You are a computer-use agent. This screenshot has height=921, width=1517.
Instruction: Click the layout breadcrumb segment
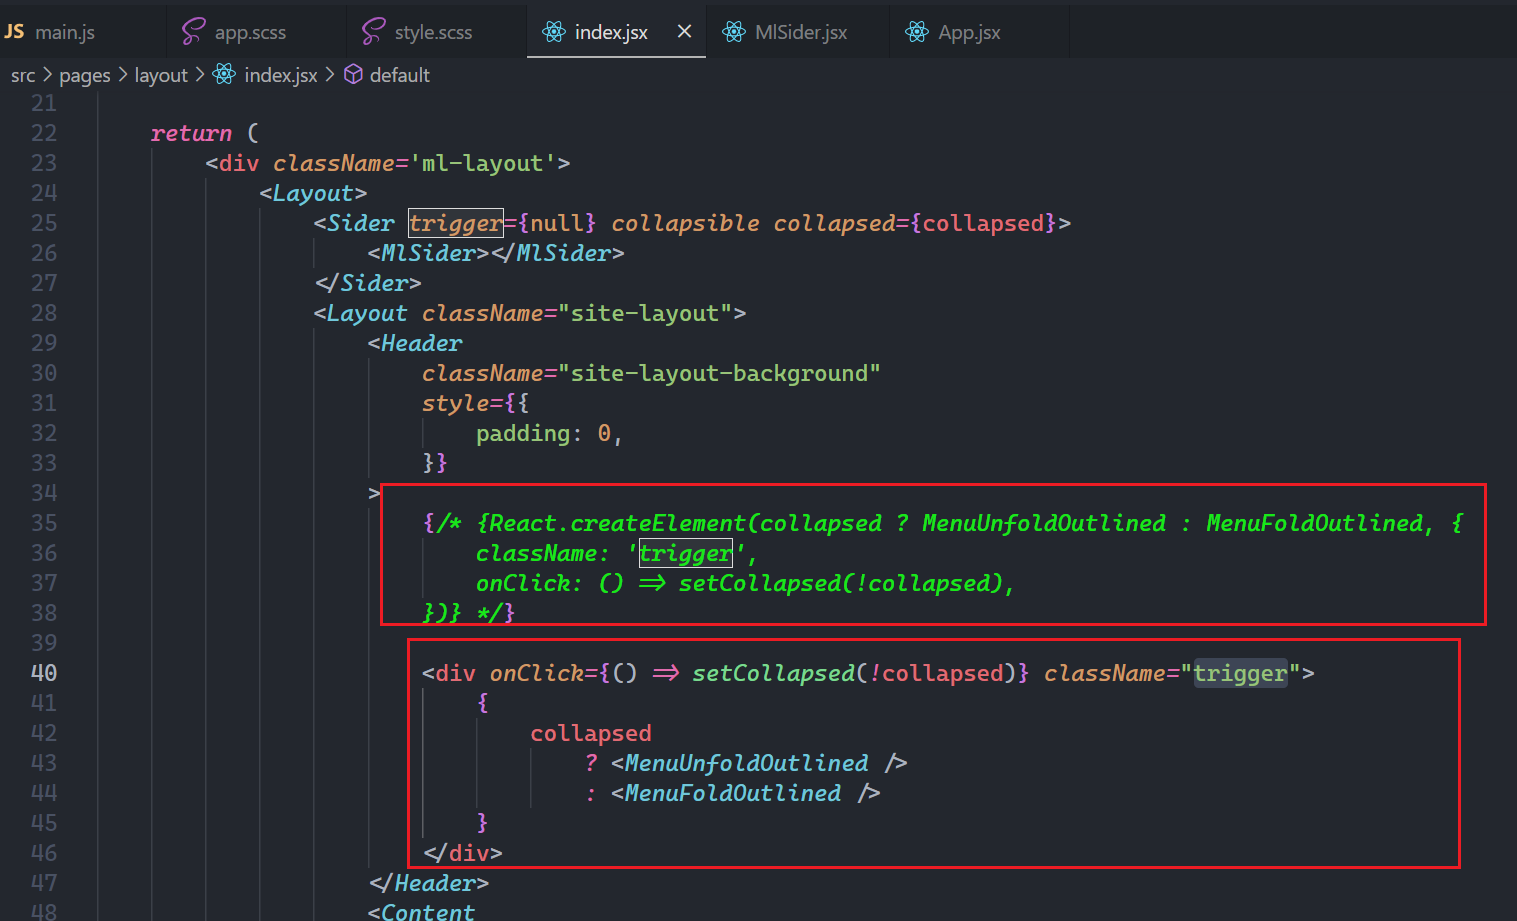pos(161,75)
